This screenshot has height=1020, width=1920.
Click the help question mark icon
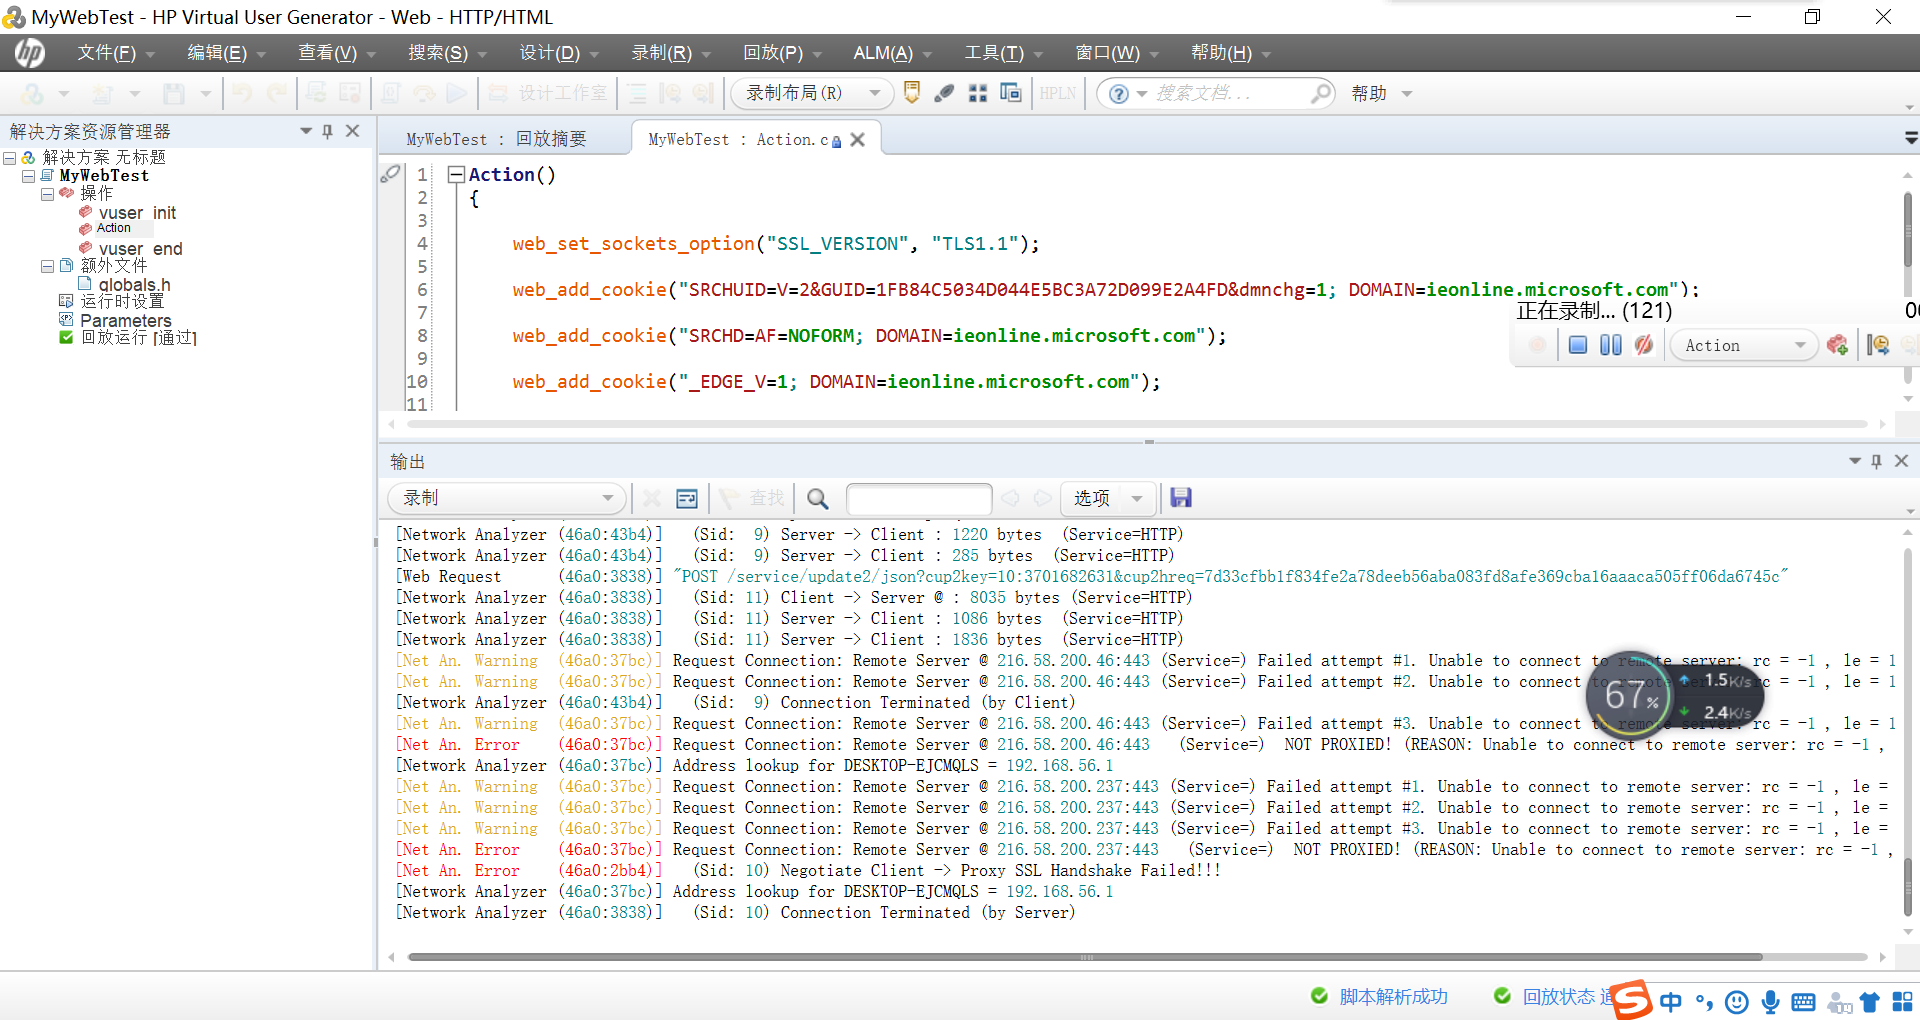(1119, 93)
